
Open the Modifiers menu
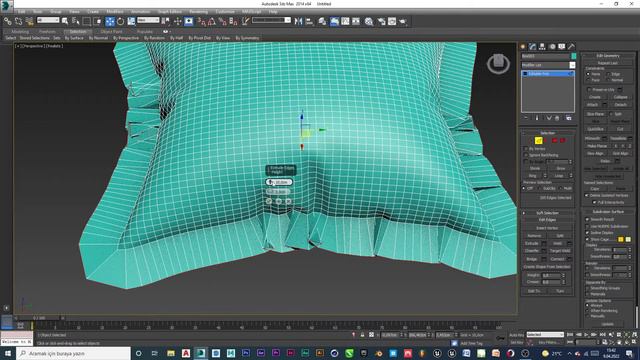point(115,12)
